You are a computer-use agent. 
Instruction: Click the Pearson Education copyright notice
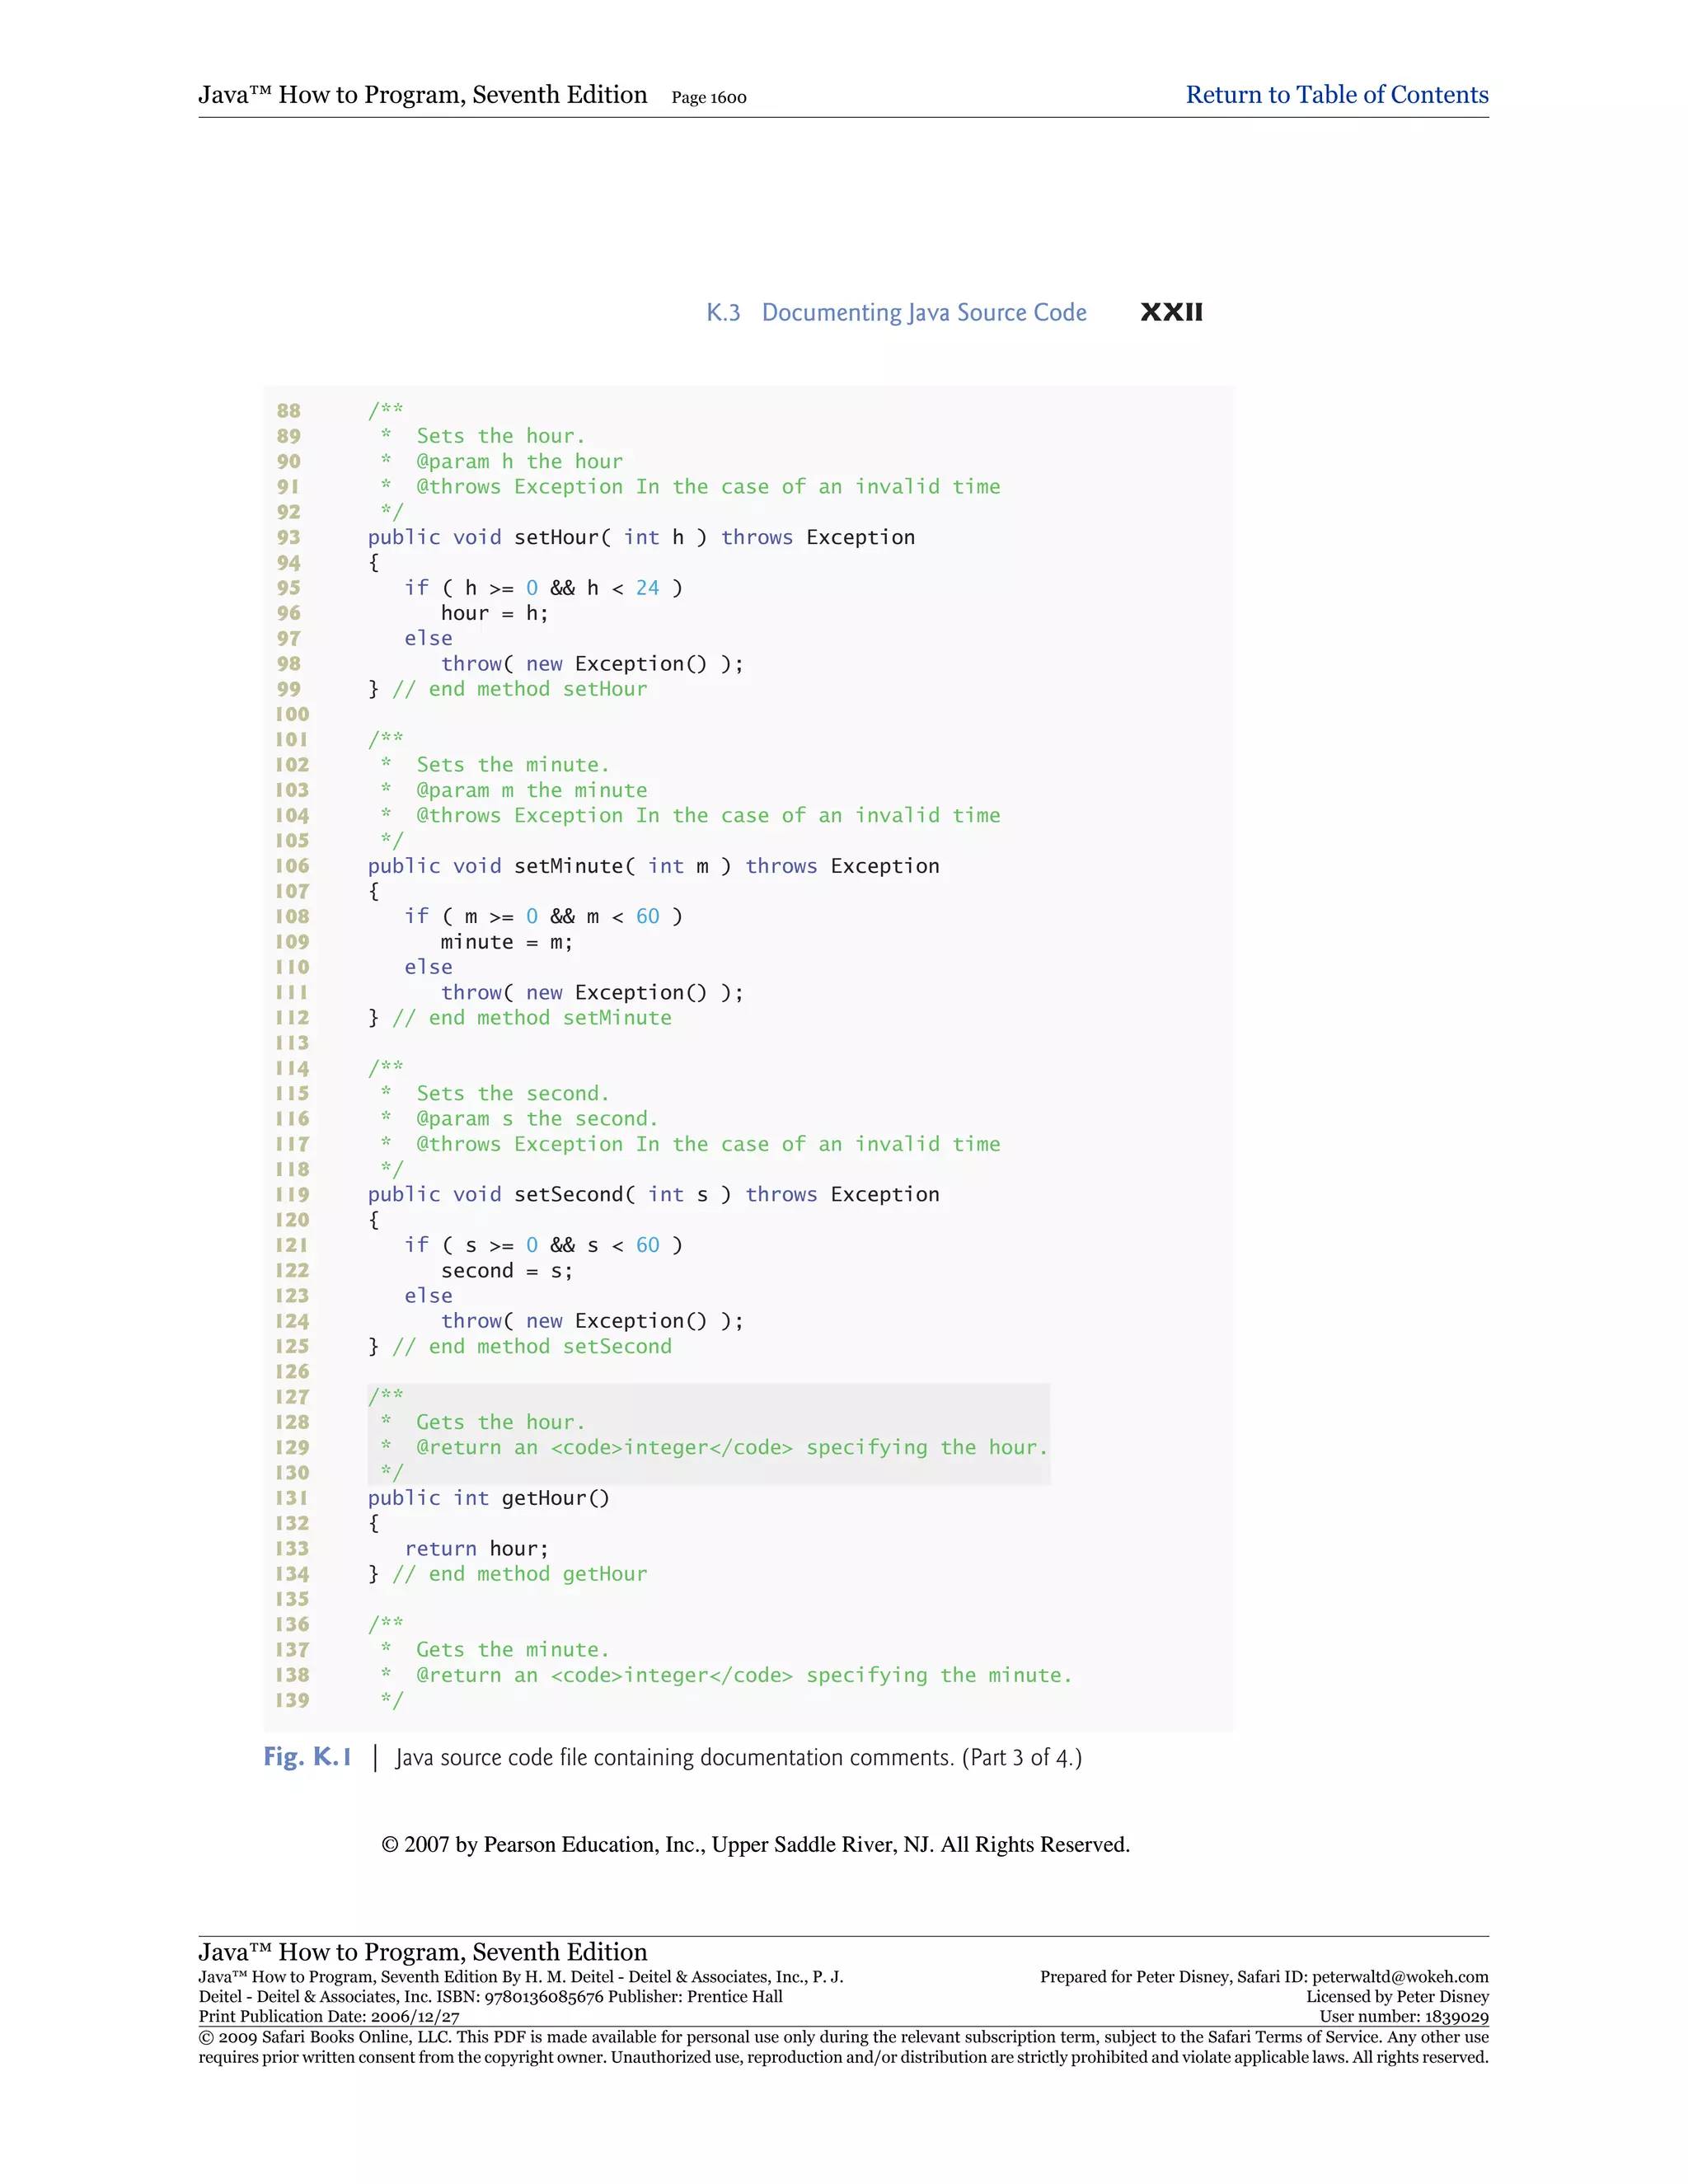755,1845
